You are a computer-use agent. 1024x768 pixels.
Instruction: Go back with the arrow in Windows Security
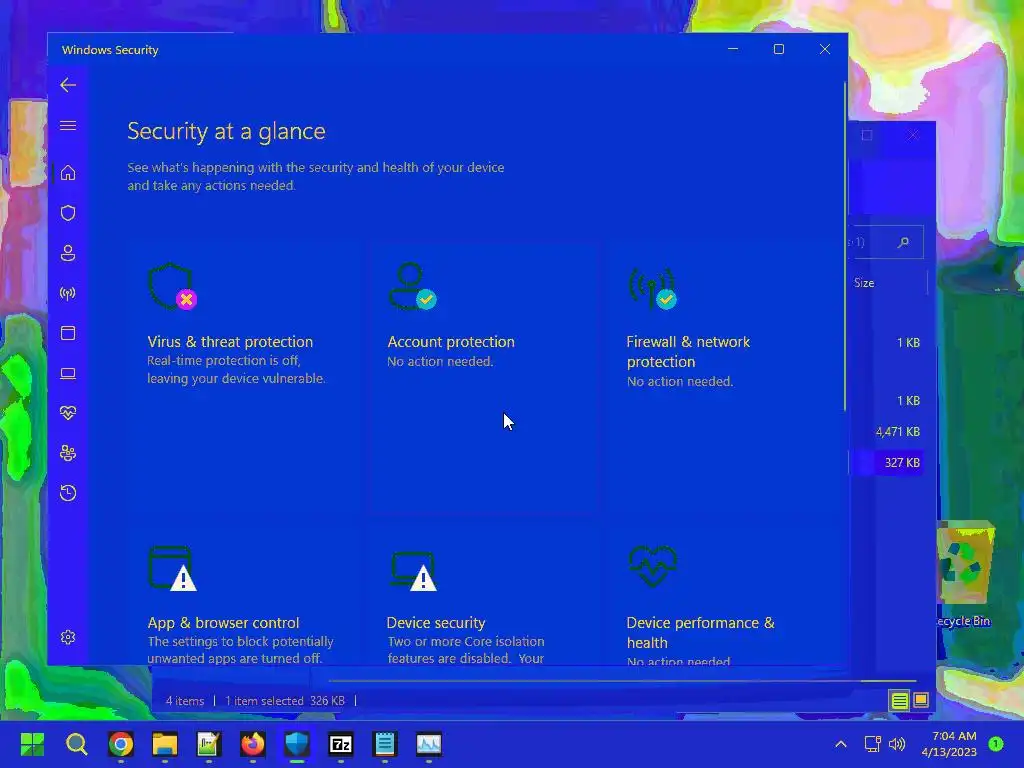coord(68,85)
